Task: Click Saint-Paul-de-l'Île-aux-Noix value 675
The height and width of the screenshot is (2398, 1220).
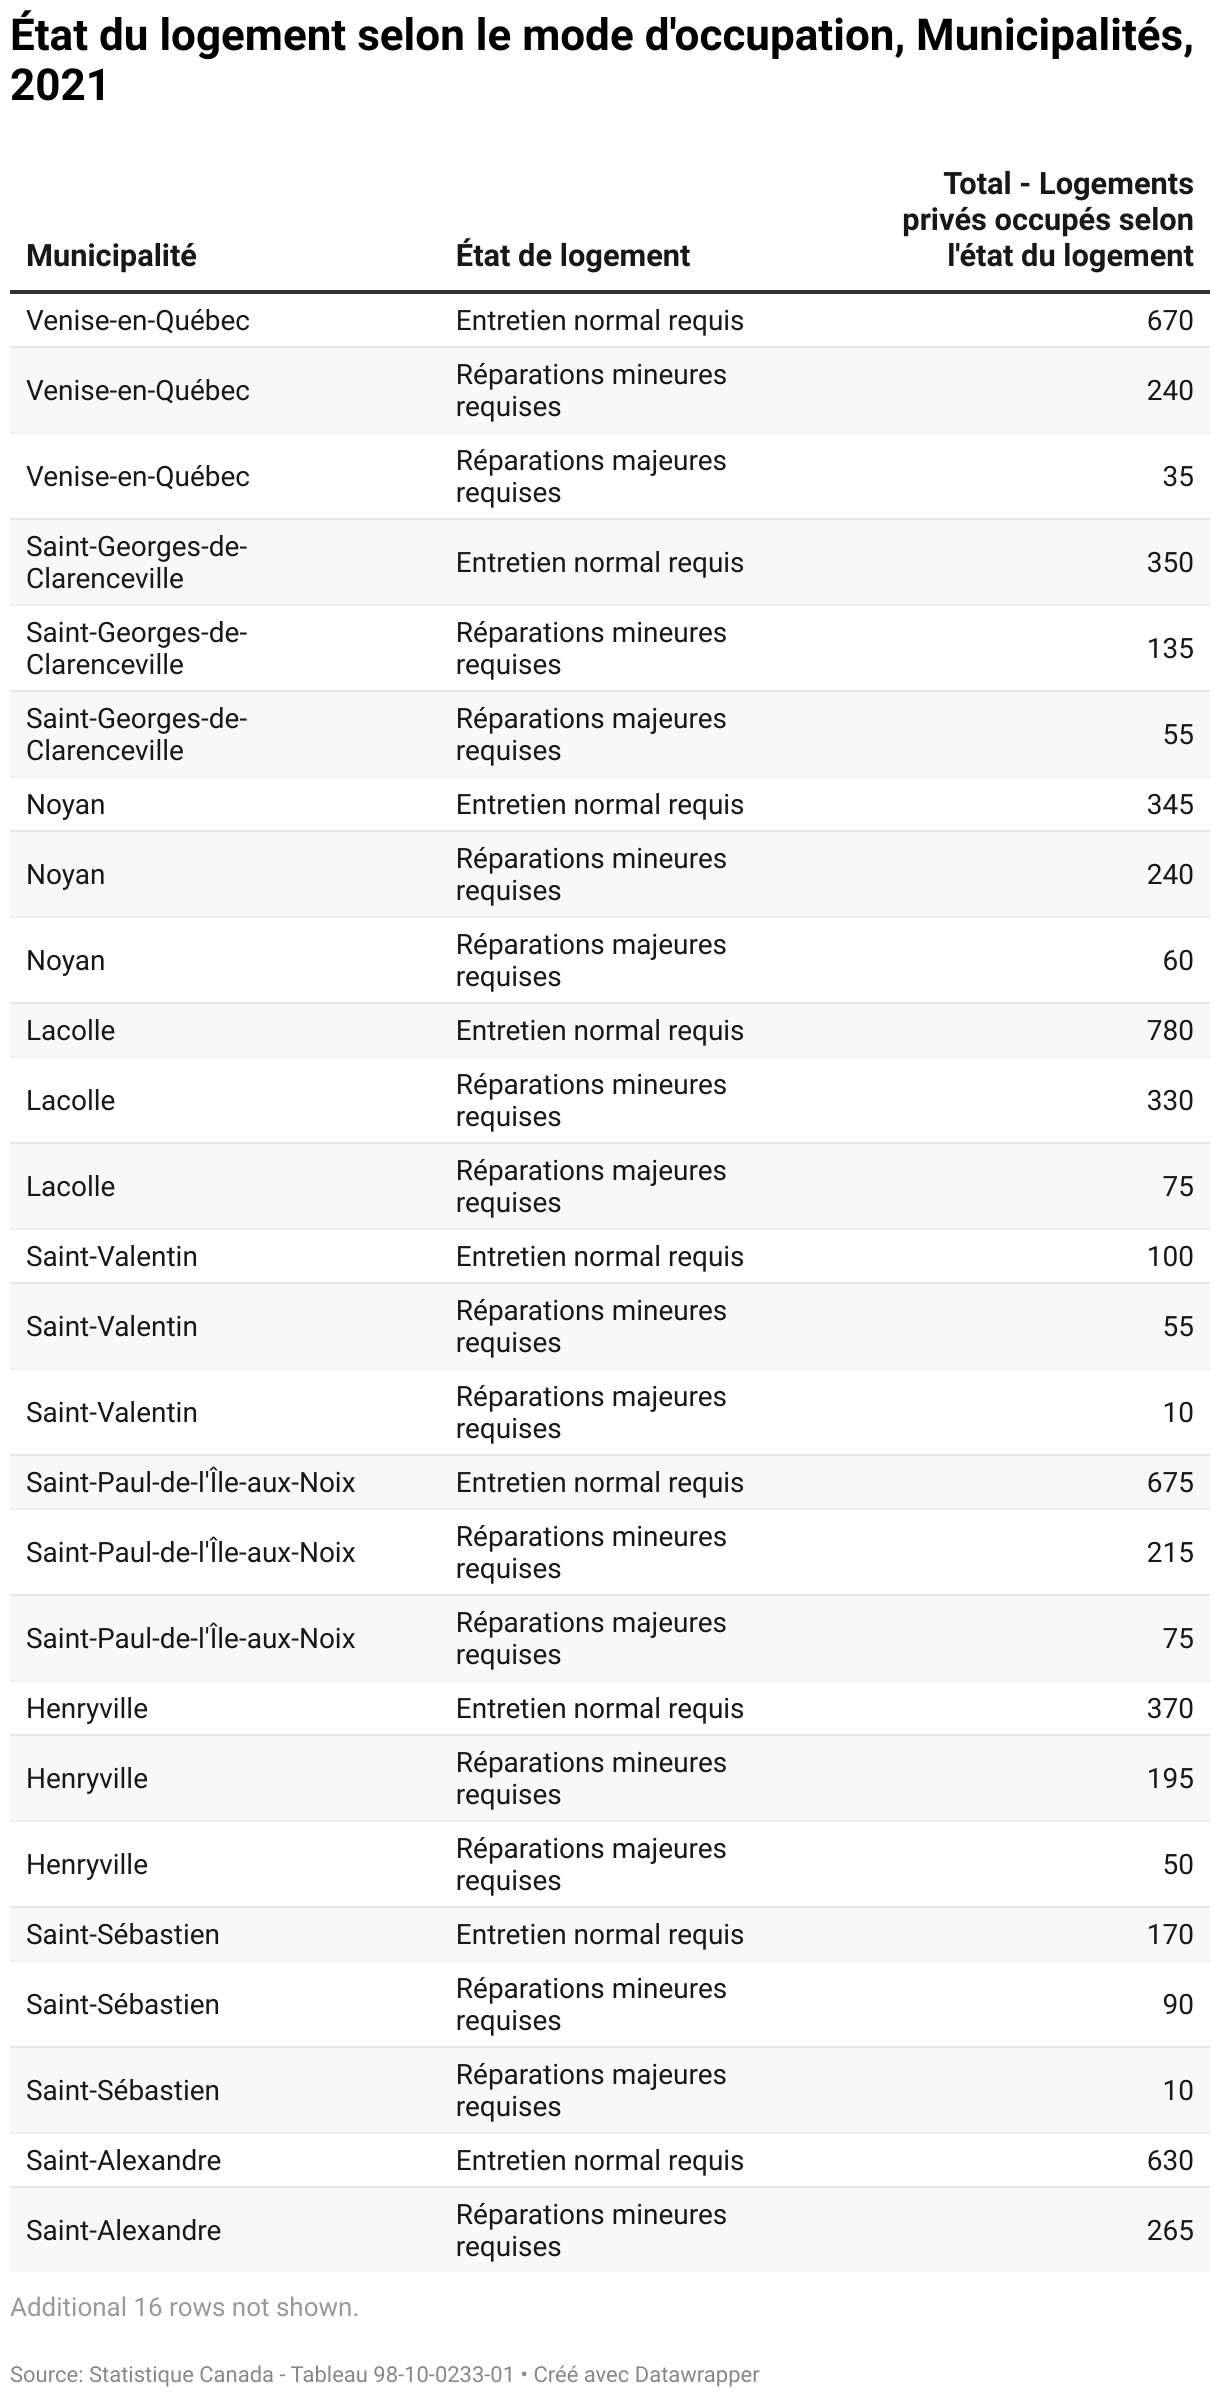Action: [x=1170, y=1482]
